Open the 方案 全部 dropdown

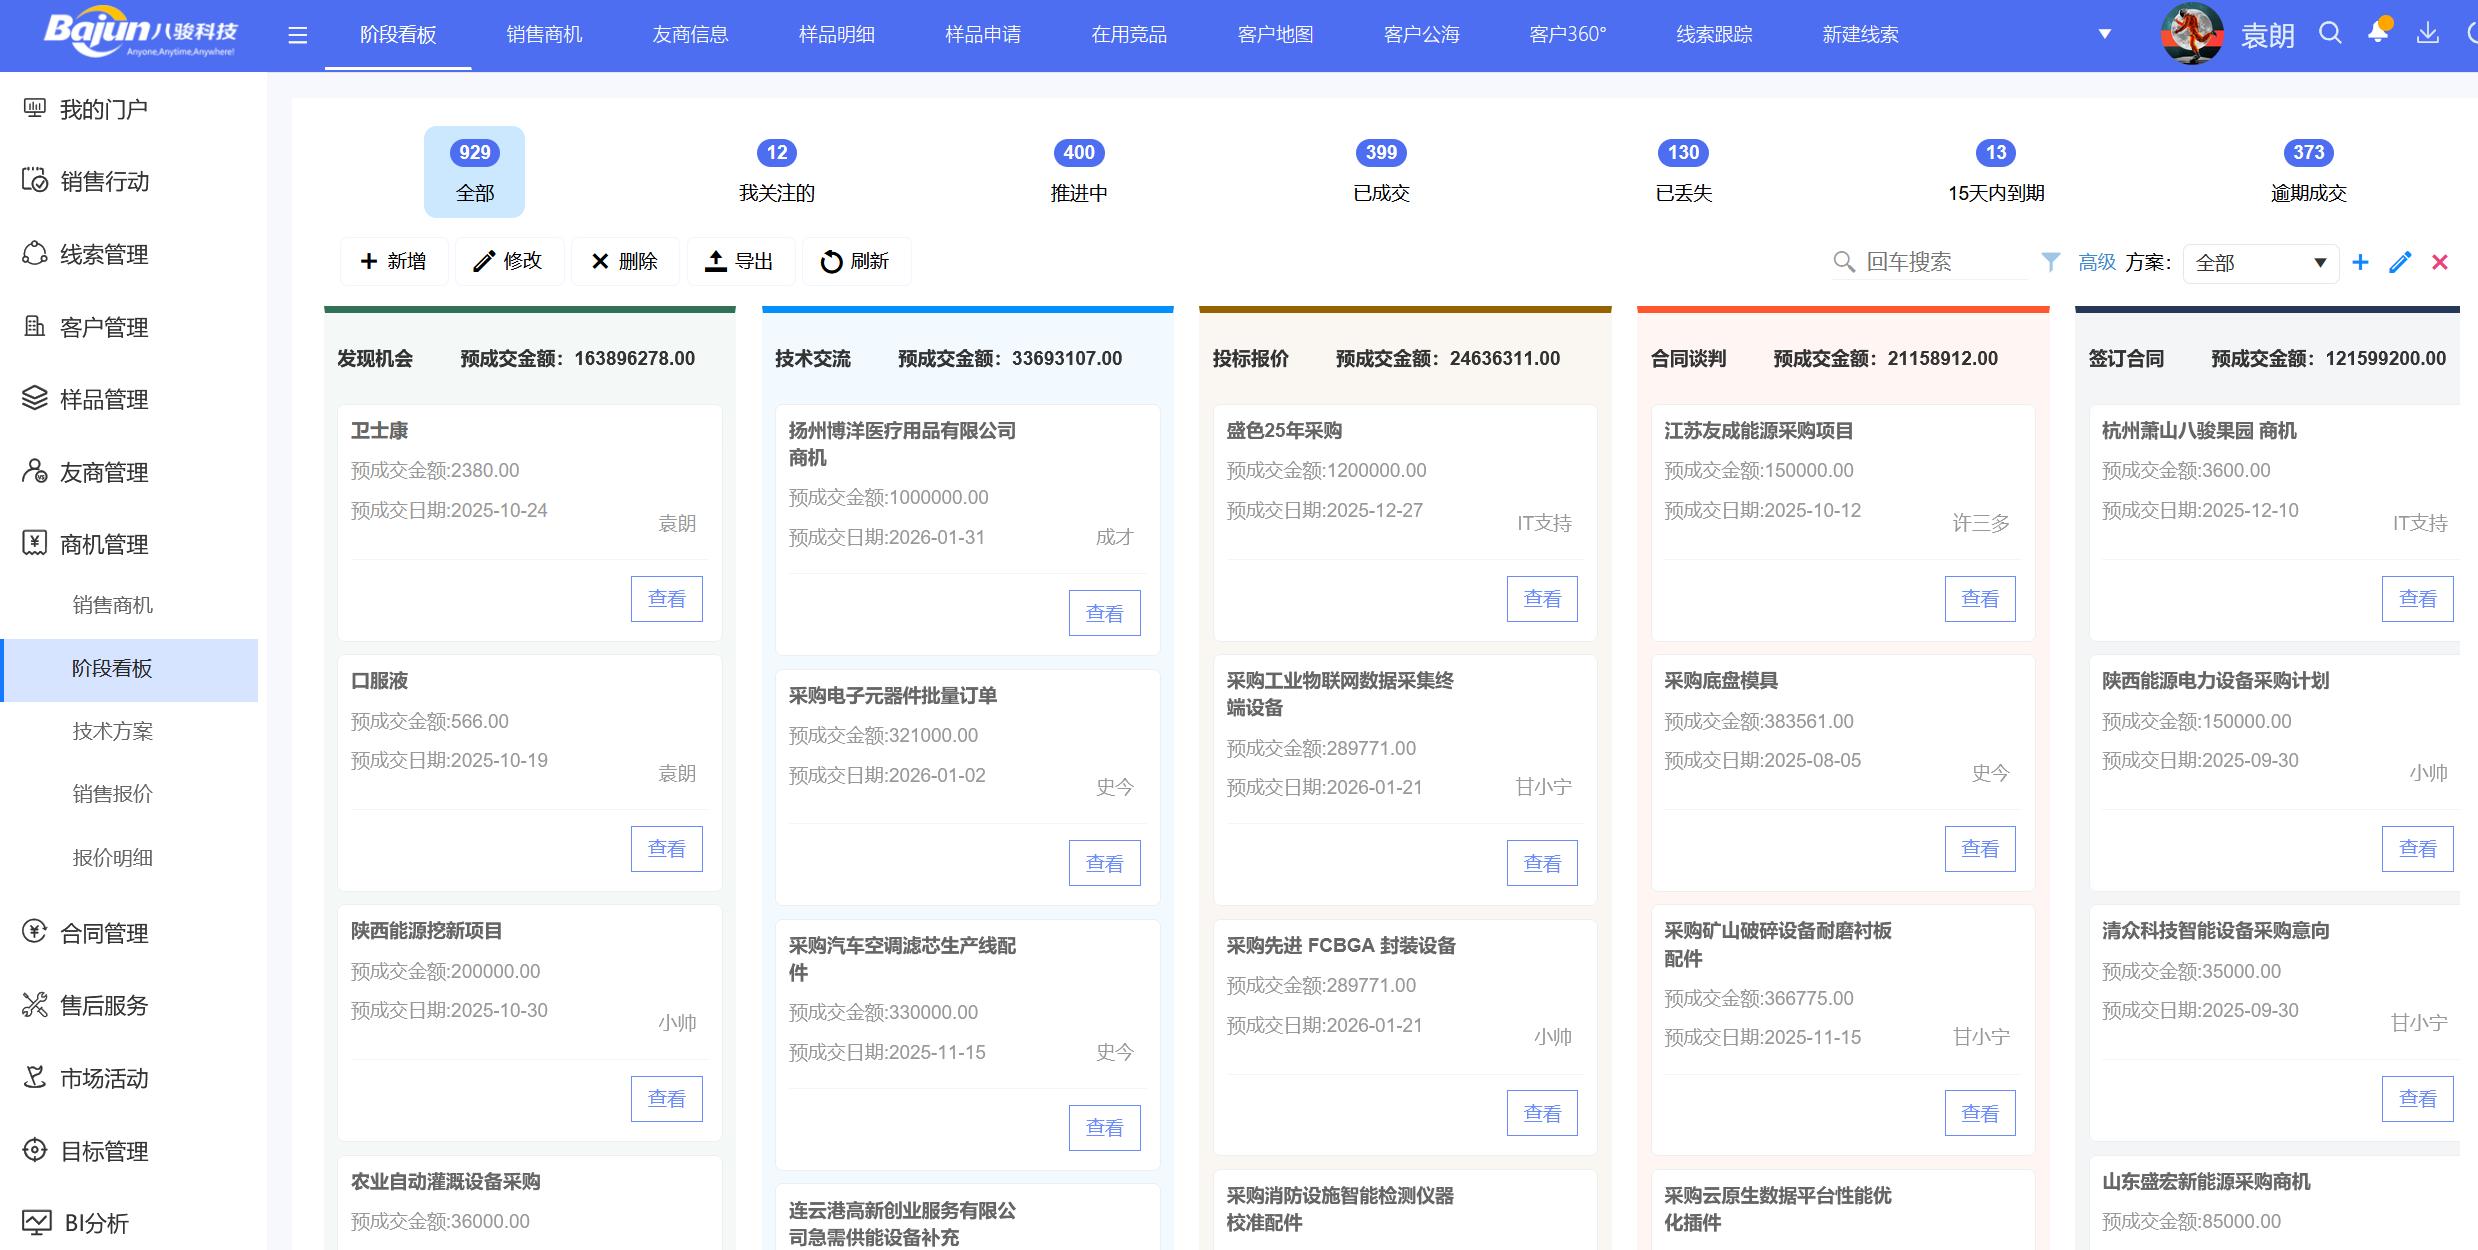coord(2260,263)
